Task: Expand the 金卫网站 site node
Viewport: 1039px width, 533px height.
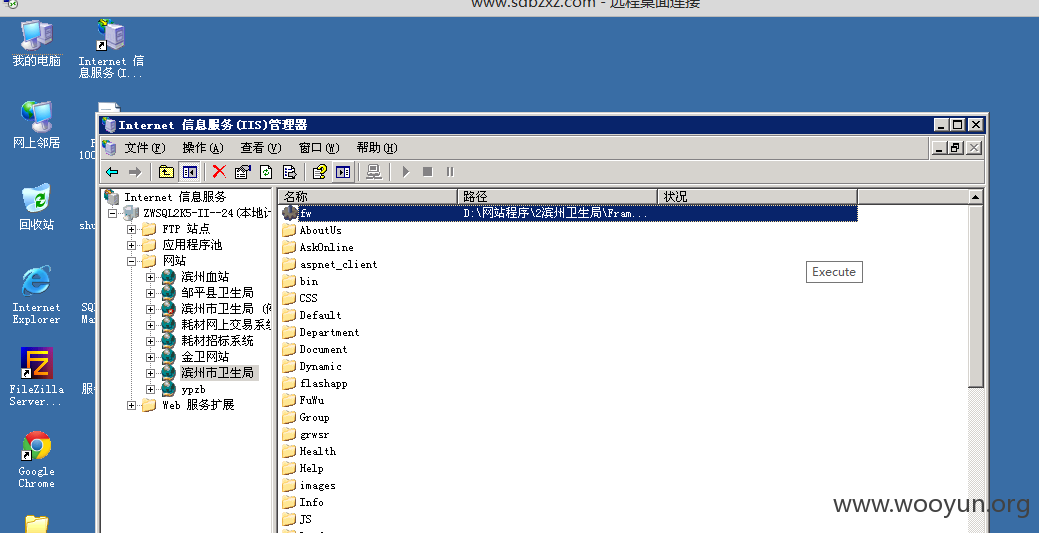Action: click(150, 357)
